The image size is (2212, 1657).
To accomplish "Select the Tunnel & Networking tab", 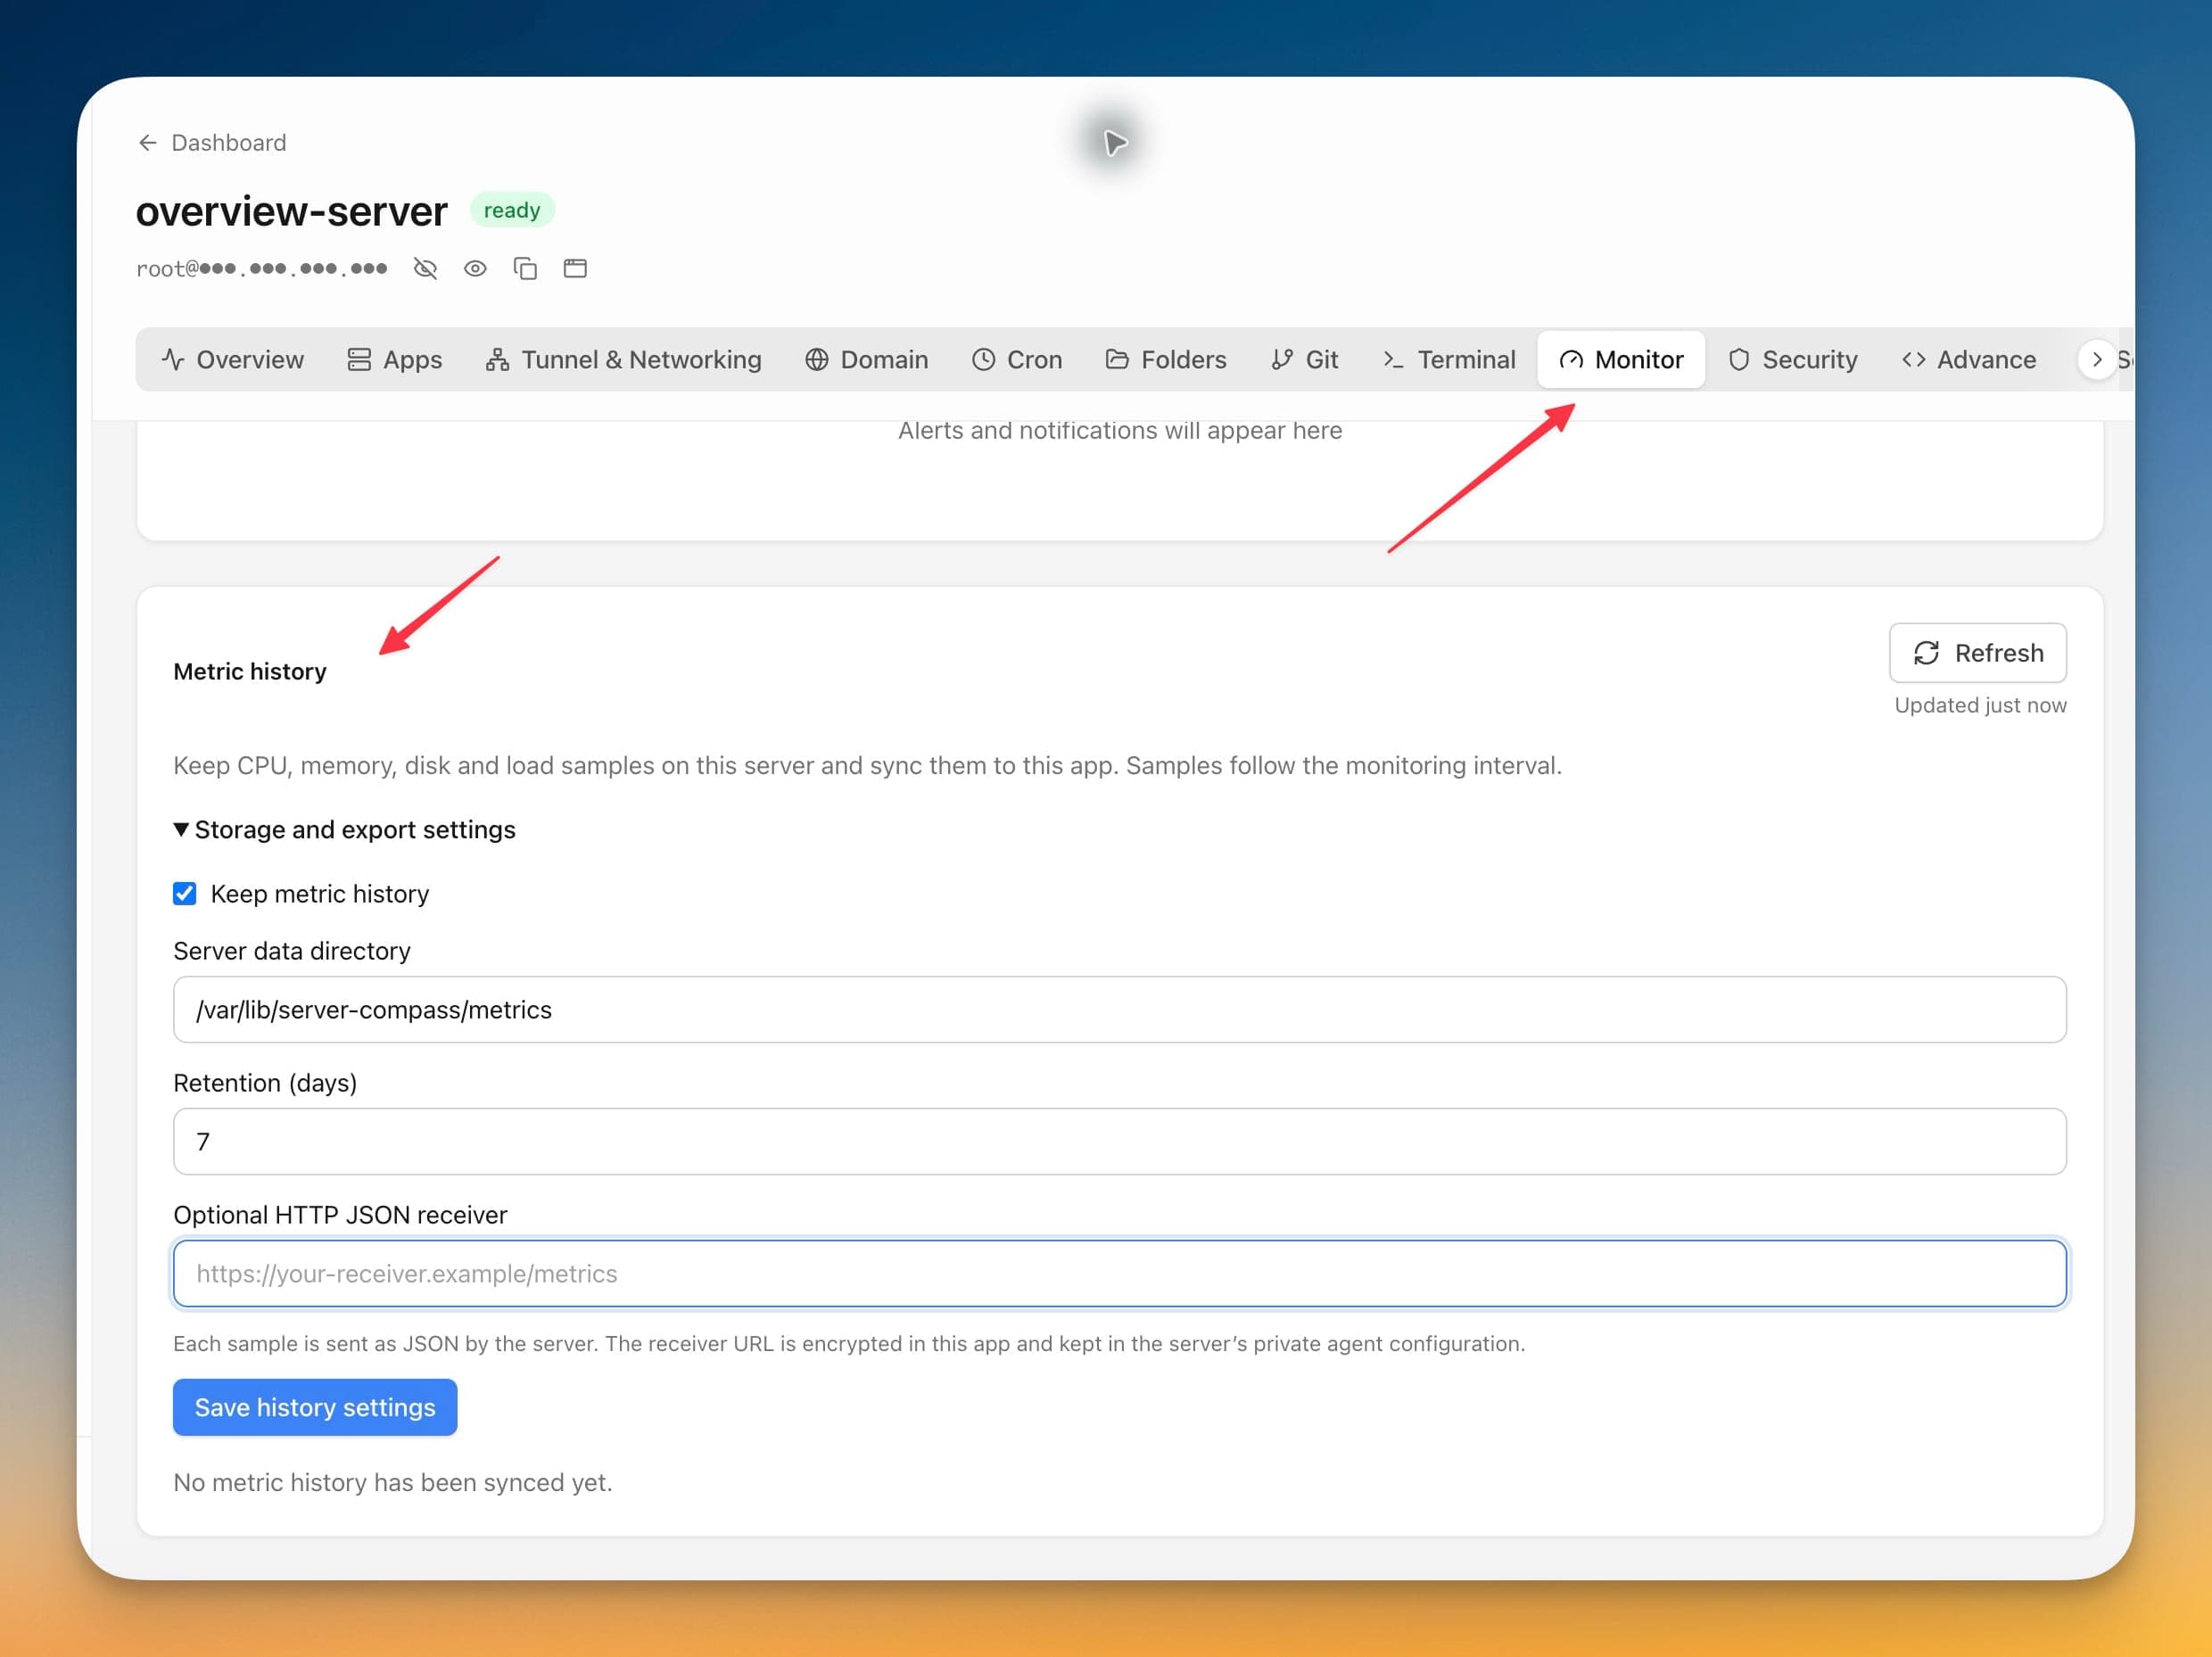I will click(x=623, y=359).
